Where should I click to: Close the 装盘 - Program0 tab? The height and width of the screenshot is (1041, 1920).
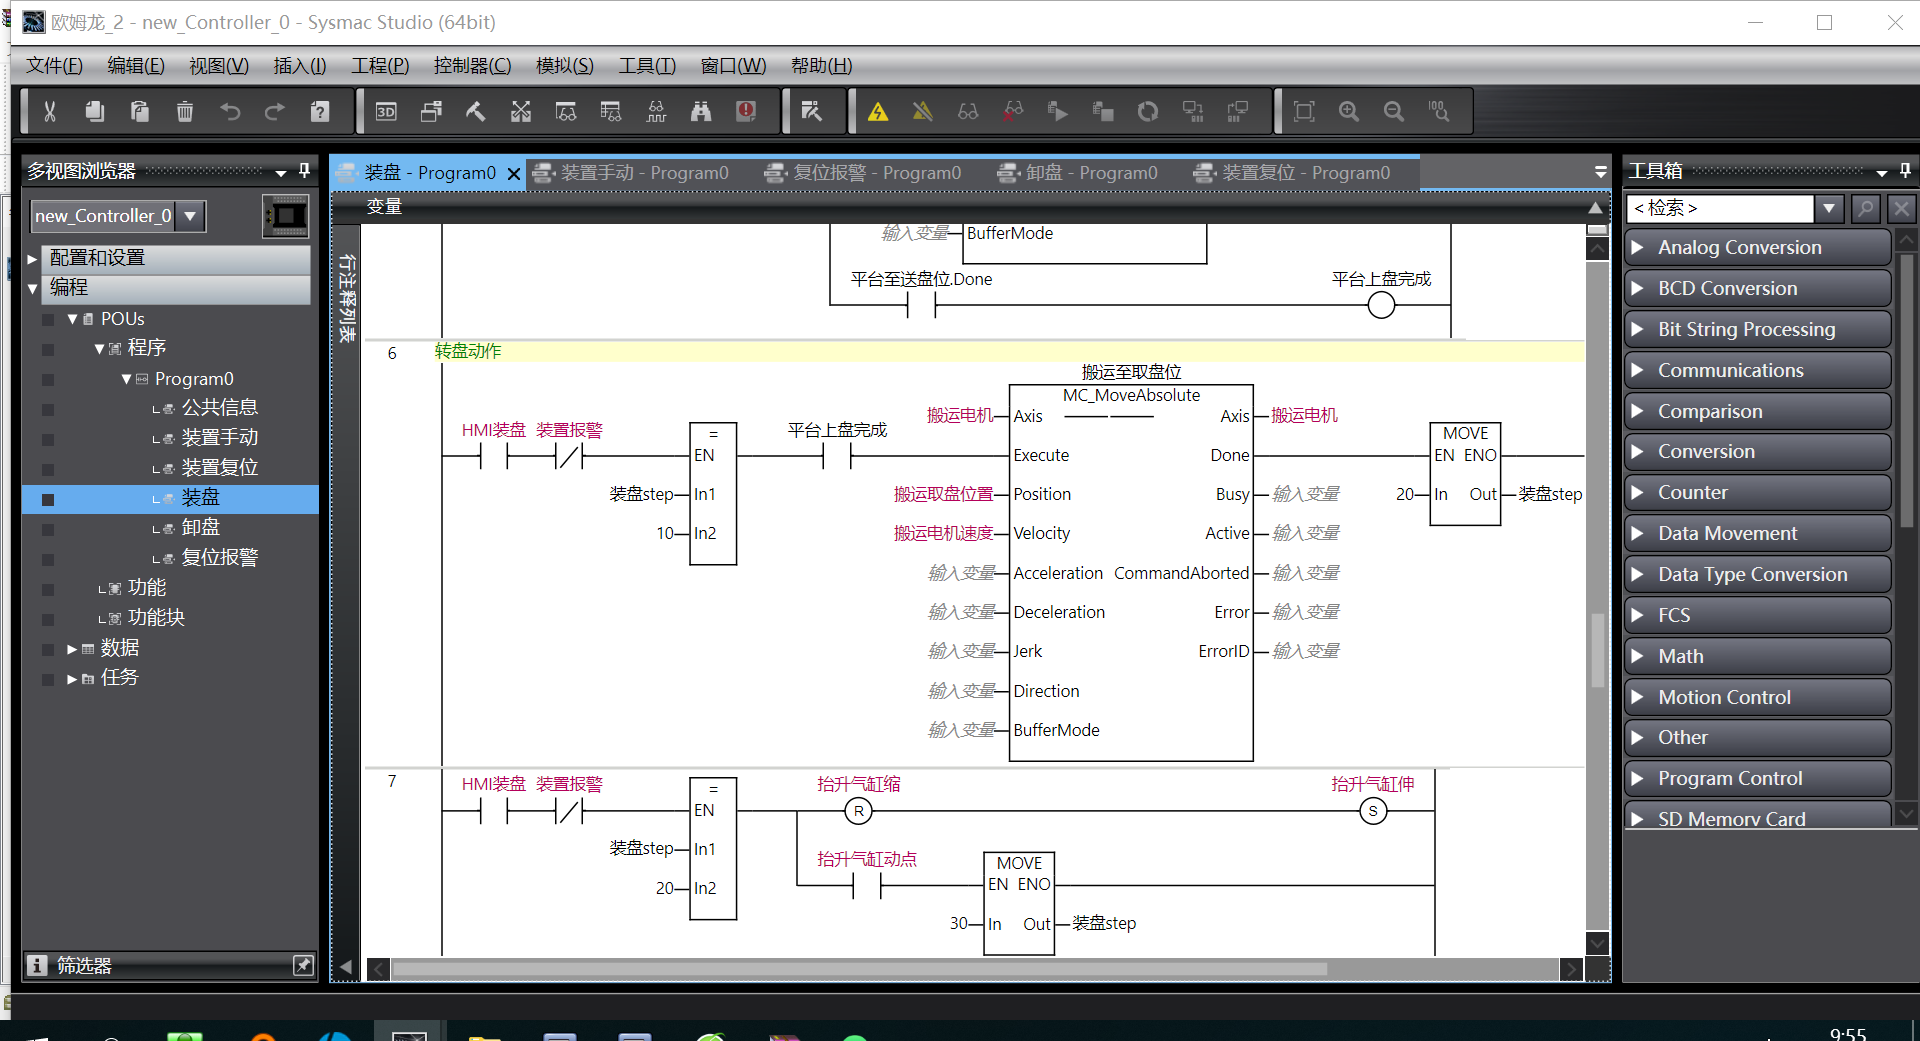click(514, 174)
